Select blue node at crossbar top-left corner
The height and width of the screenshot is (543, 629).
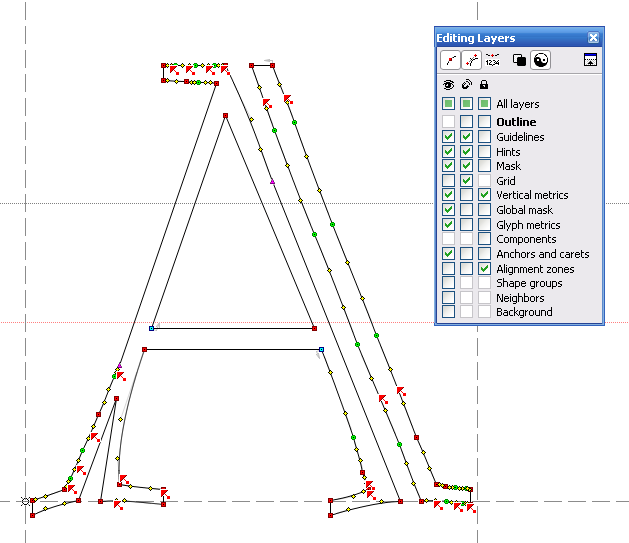151,328
